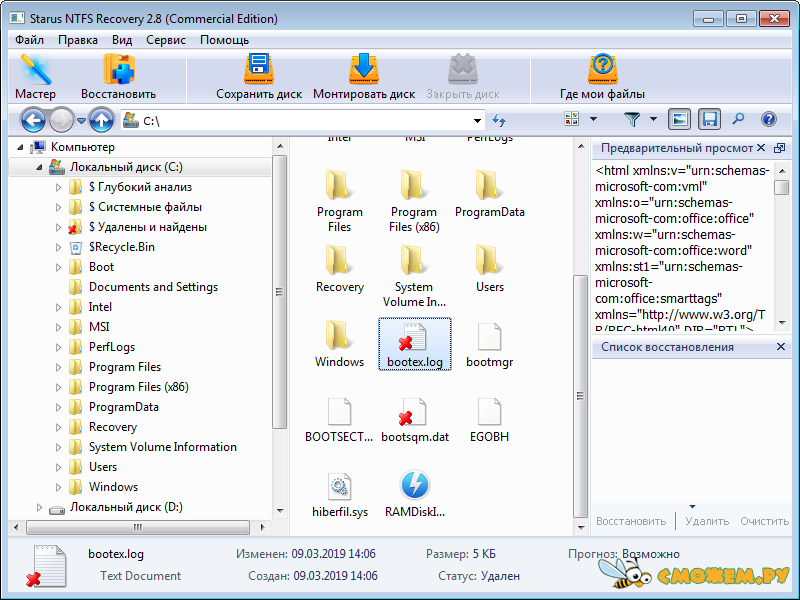The height and width of the screenshot is (600, 800).
Task: Toggle the recovery list panel button
Action: (709, 120)
